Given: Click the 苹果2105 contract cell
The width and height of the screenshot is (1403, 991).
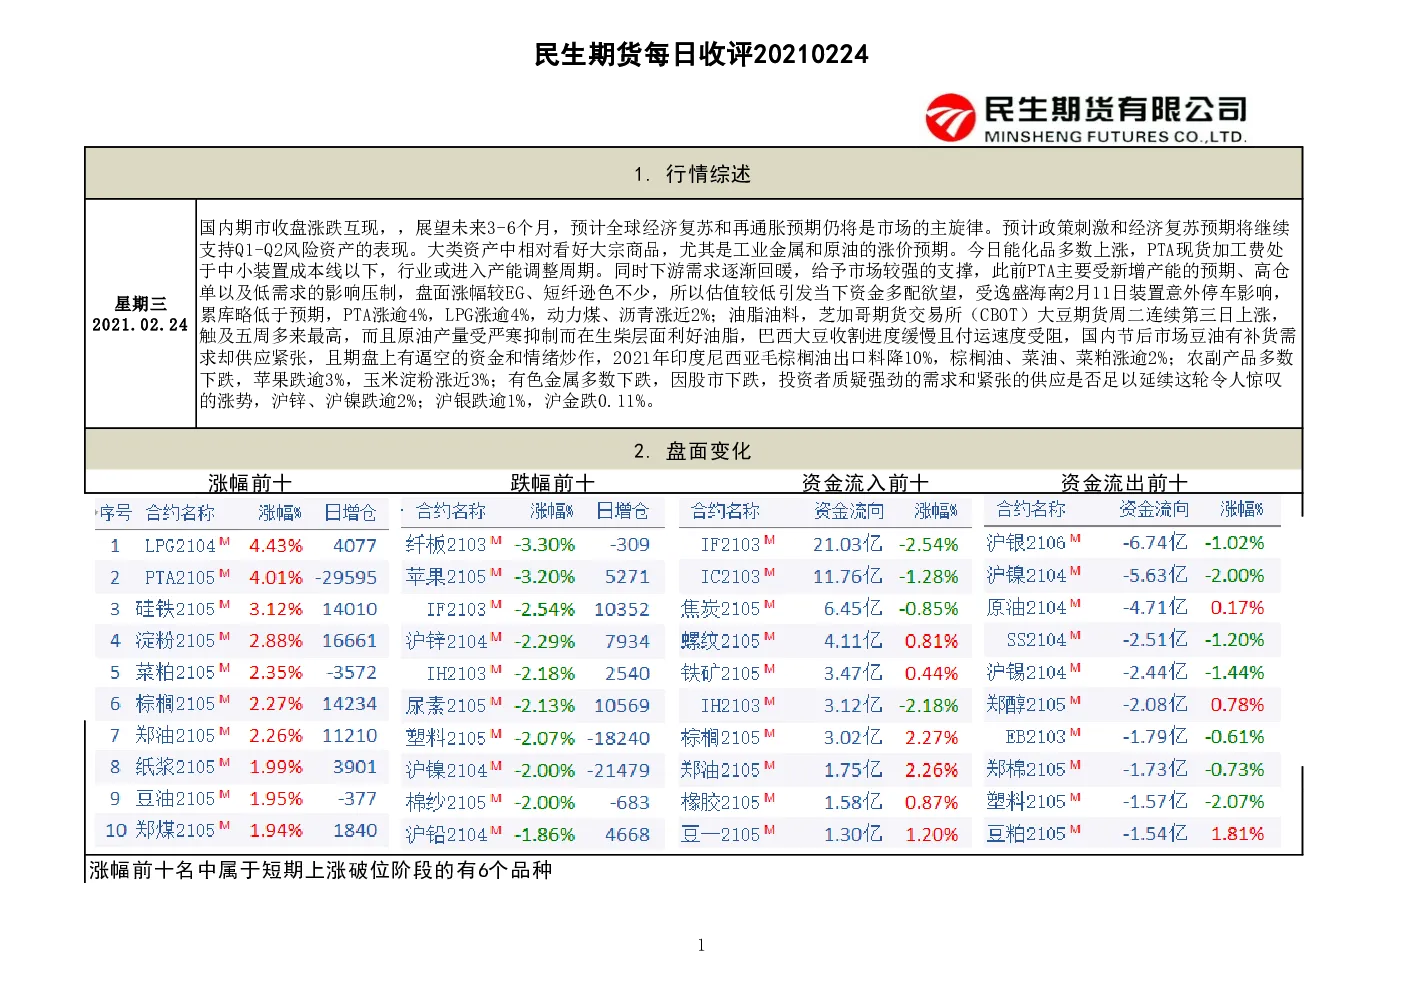Looking at the screenshot, I should click(454, 576).
